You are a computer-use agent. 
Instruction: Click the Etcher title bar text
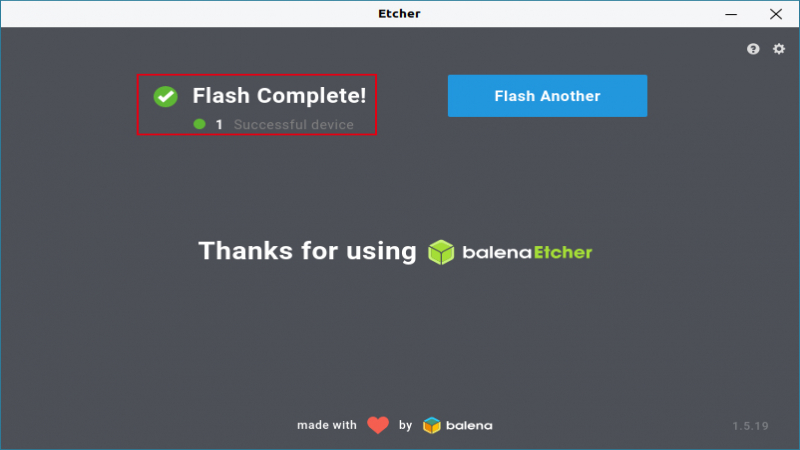[399, 14]
